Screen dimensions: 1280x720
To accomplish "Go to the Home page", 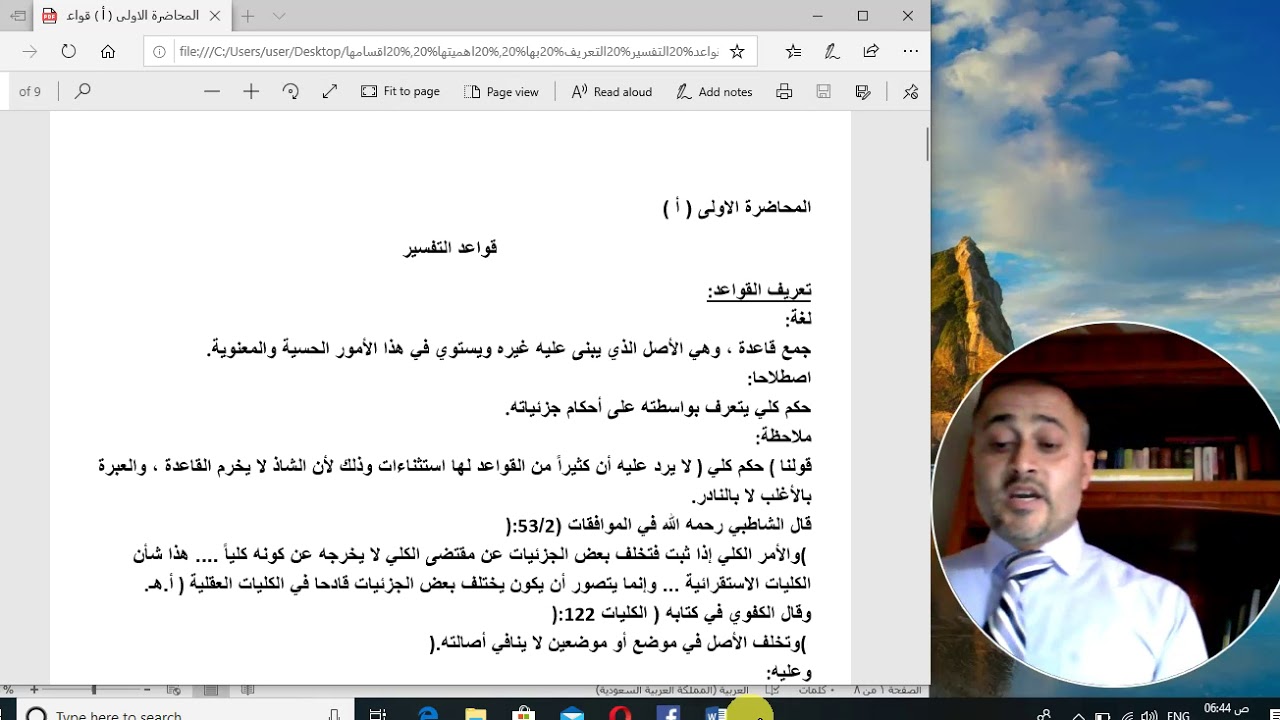I will (108, 51).
